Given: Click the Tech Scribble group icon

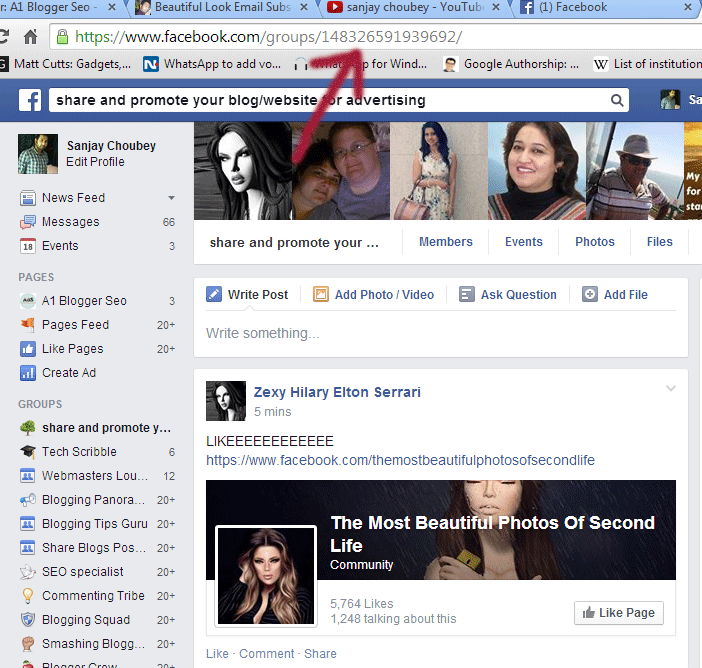Looking at the screenshot, I should coord(28,452).
